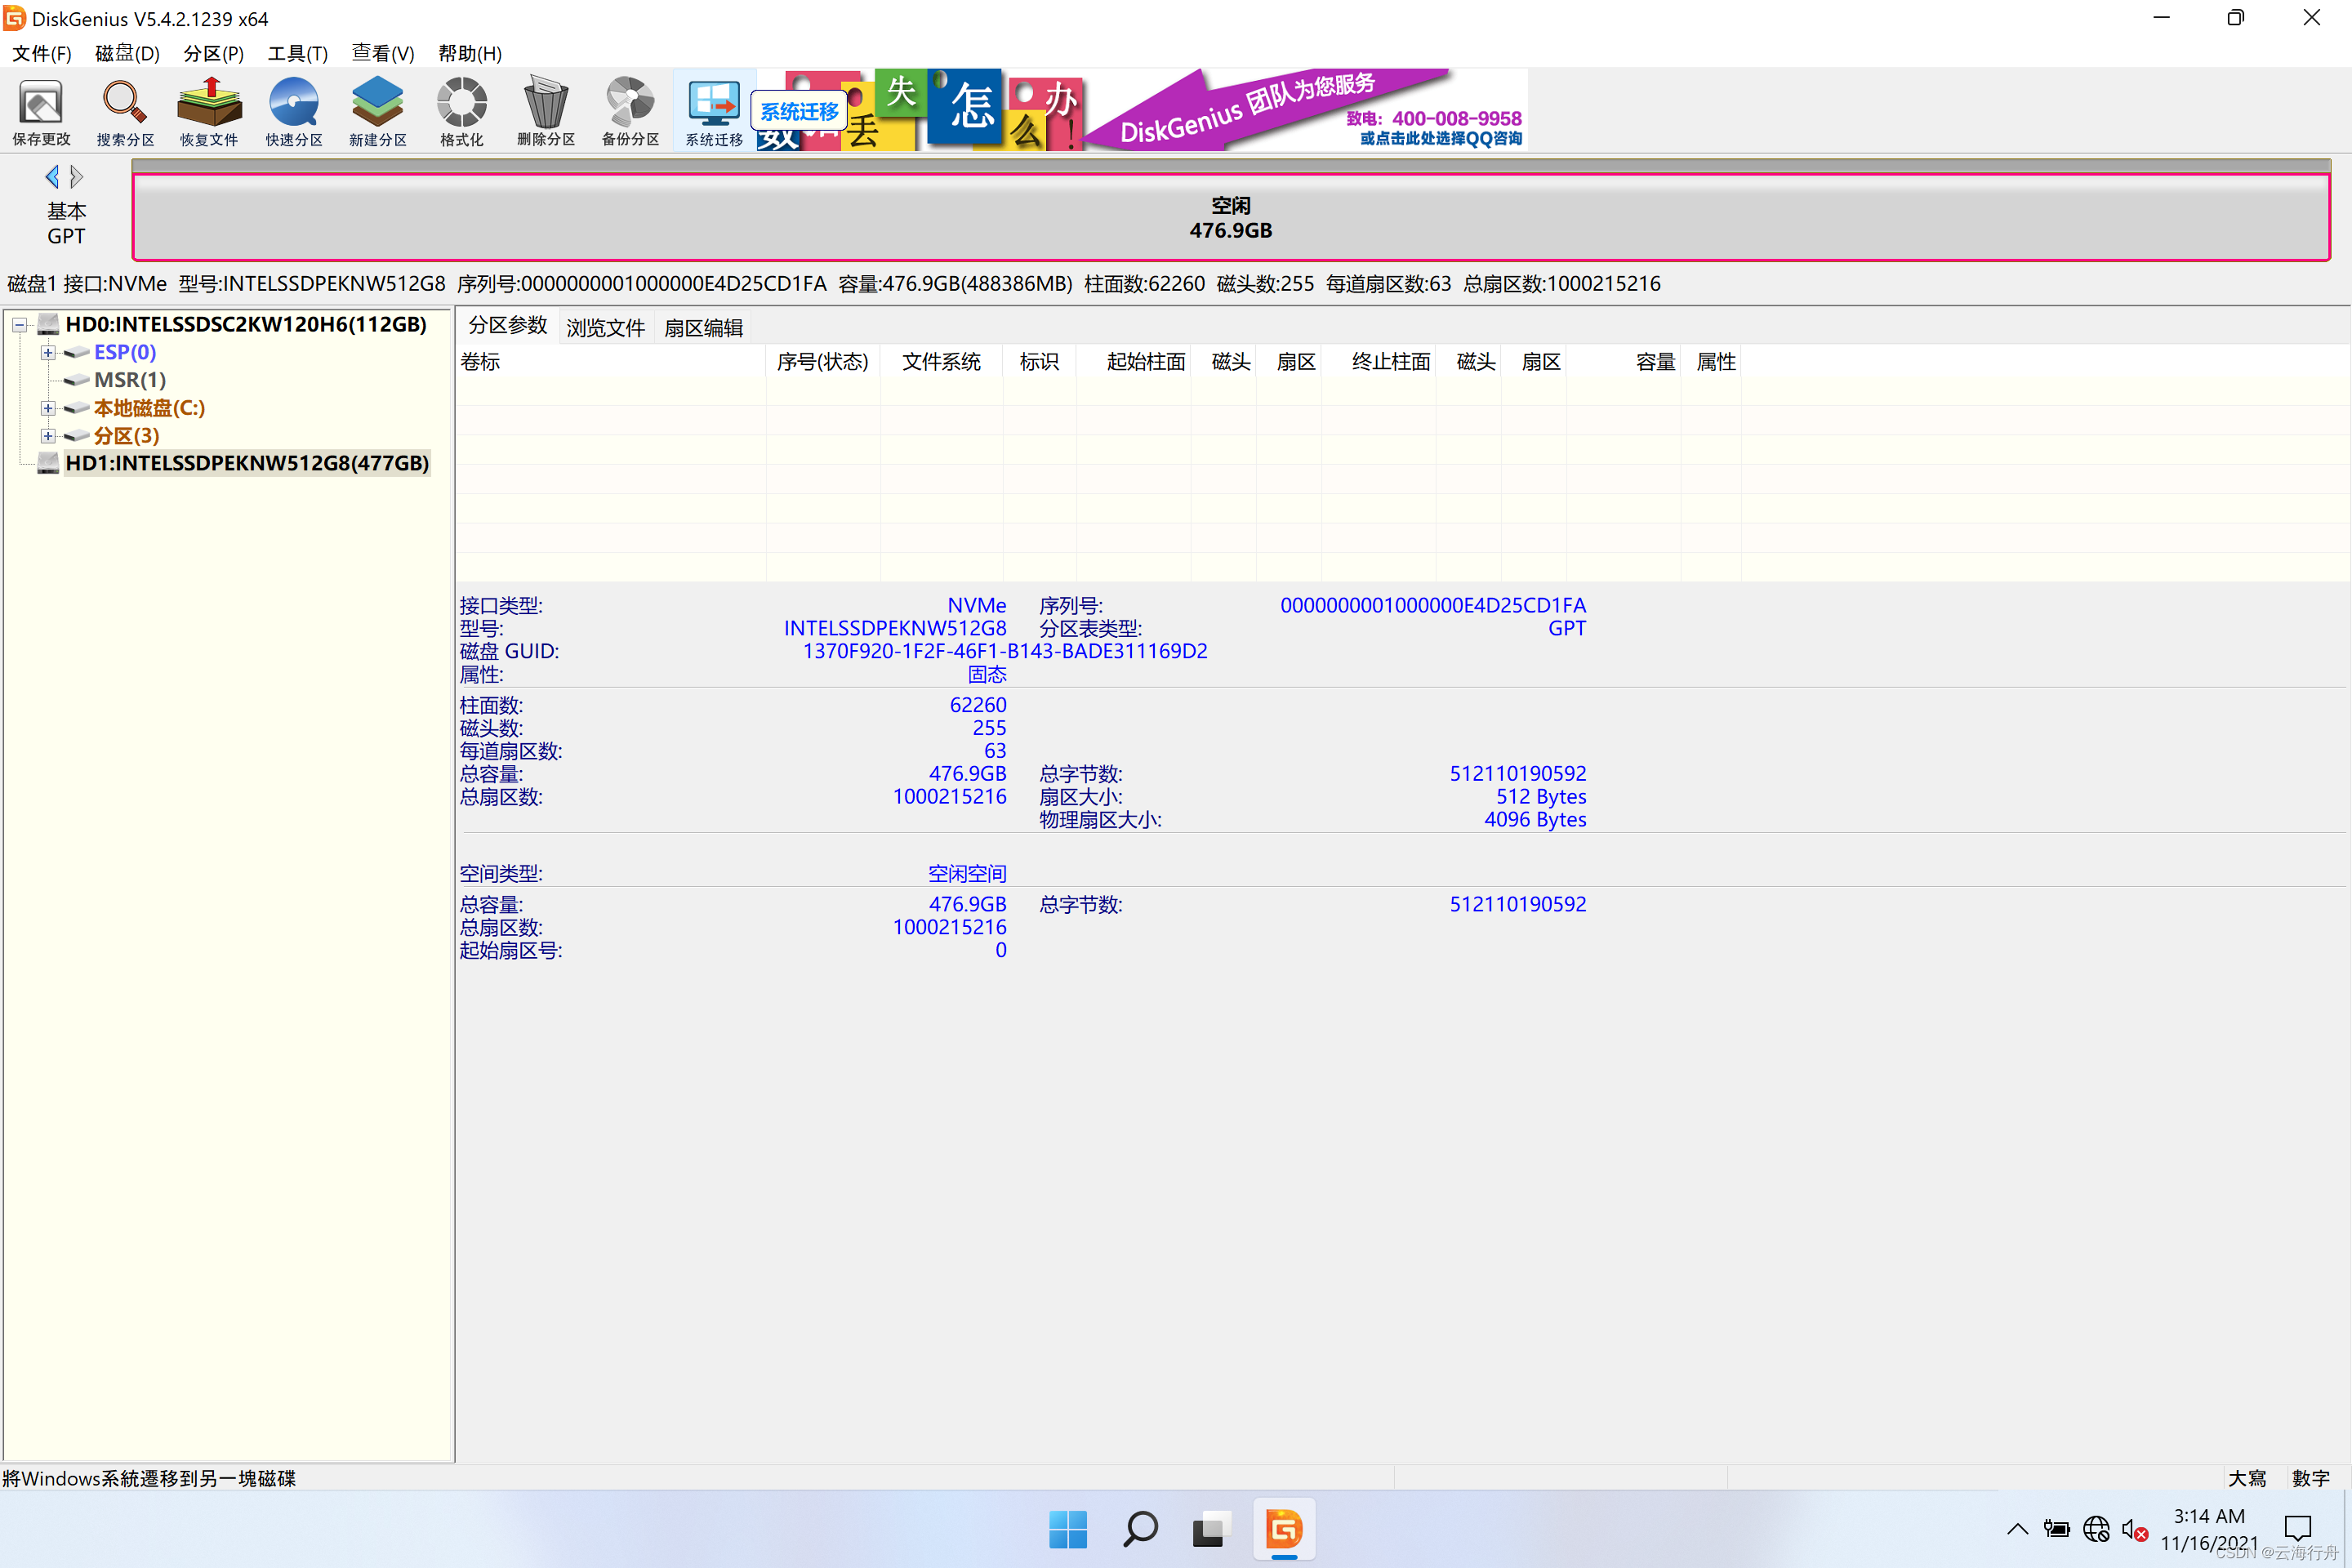
Task: Show hidden tray icons chevron
Action: 2018,1529
